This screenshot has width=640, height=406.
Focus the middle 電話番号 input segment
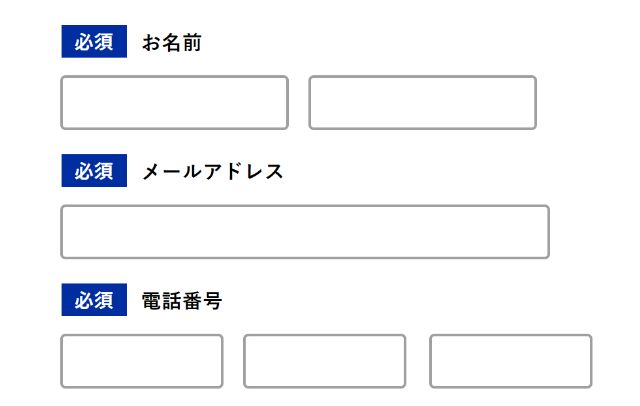324,361
